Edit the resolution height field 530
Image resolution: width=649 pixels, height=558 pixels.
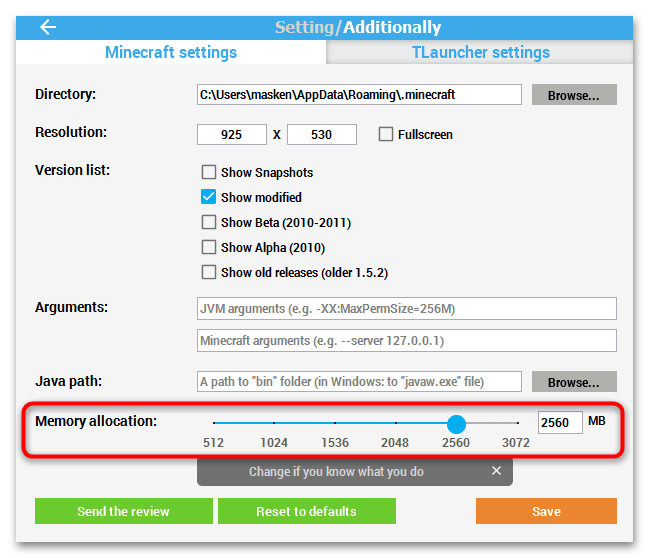[x=322, y=135]
